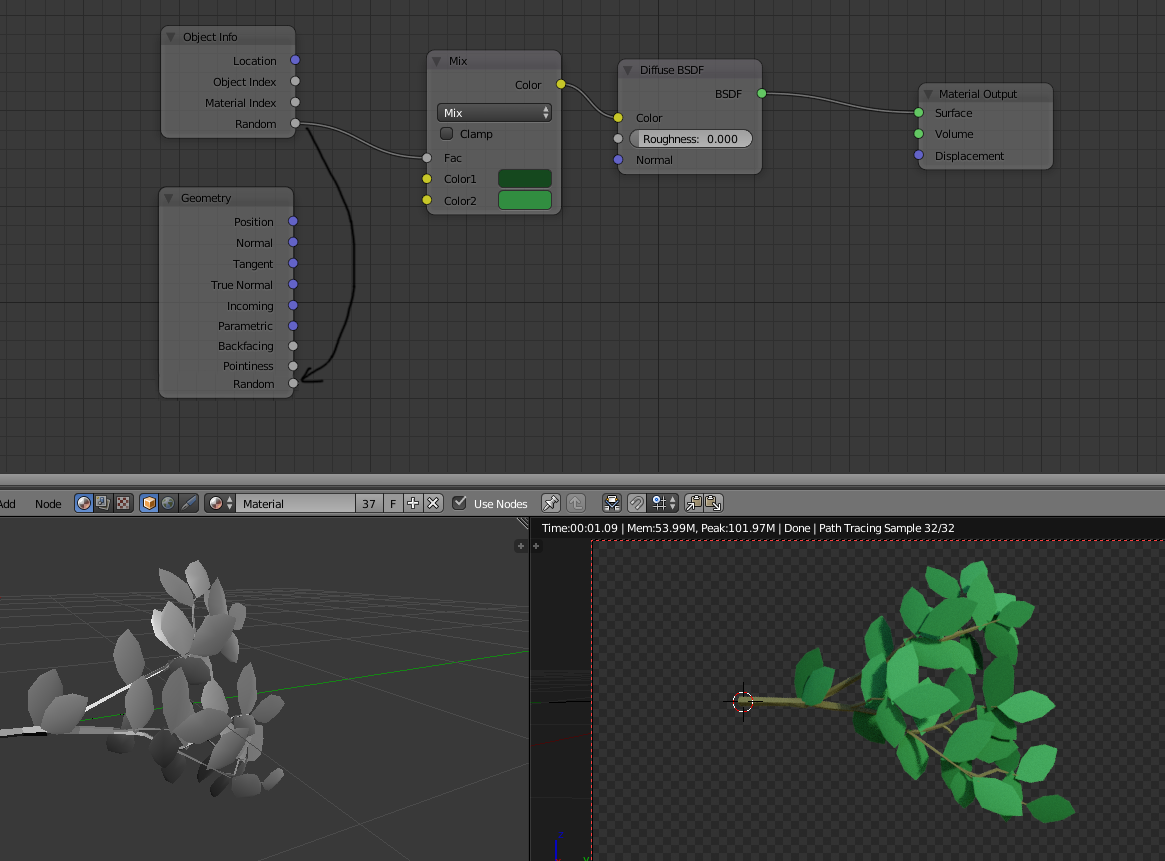Open the Color2 light green swatch
1165x861 pixels.
(x=525, y=200)
